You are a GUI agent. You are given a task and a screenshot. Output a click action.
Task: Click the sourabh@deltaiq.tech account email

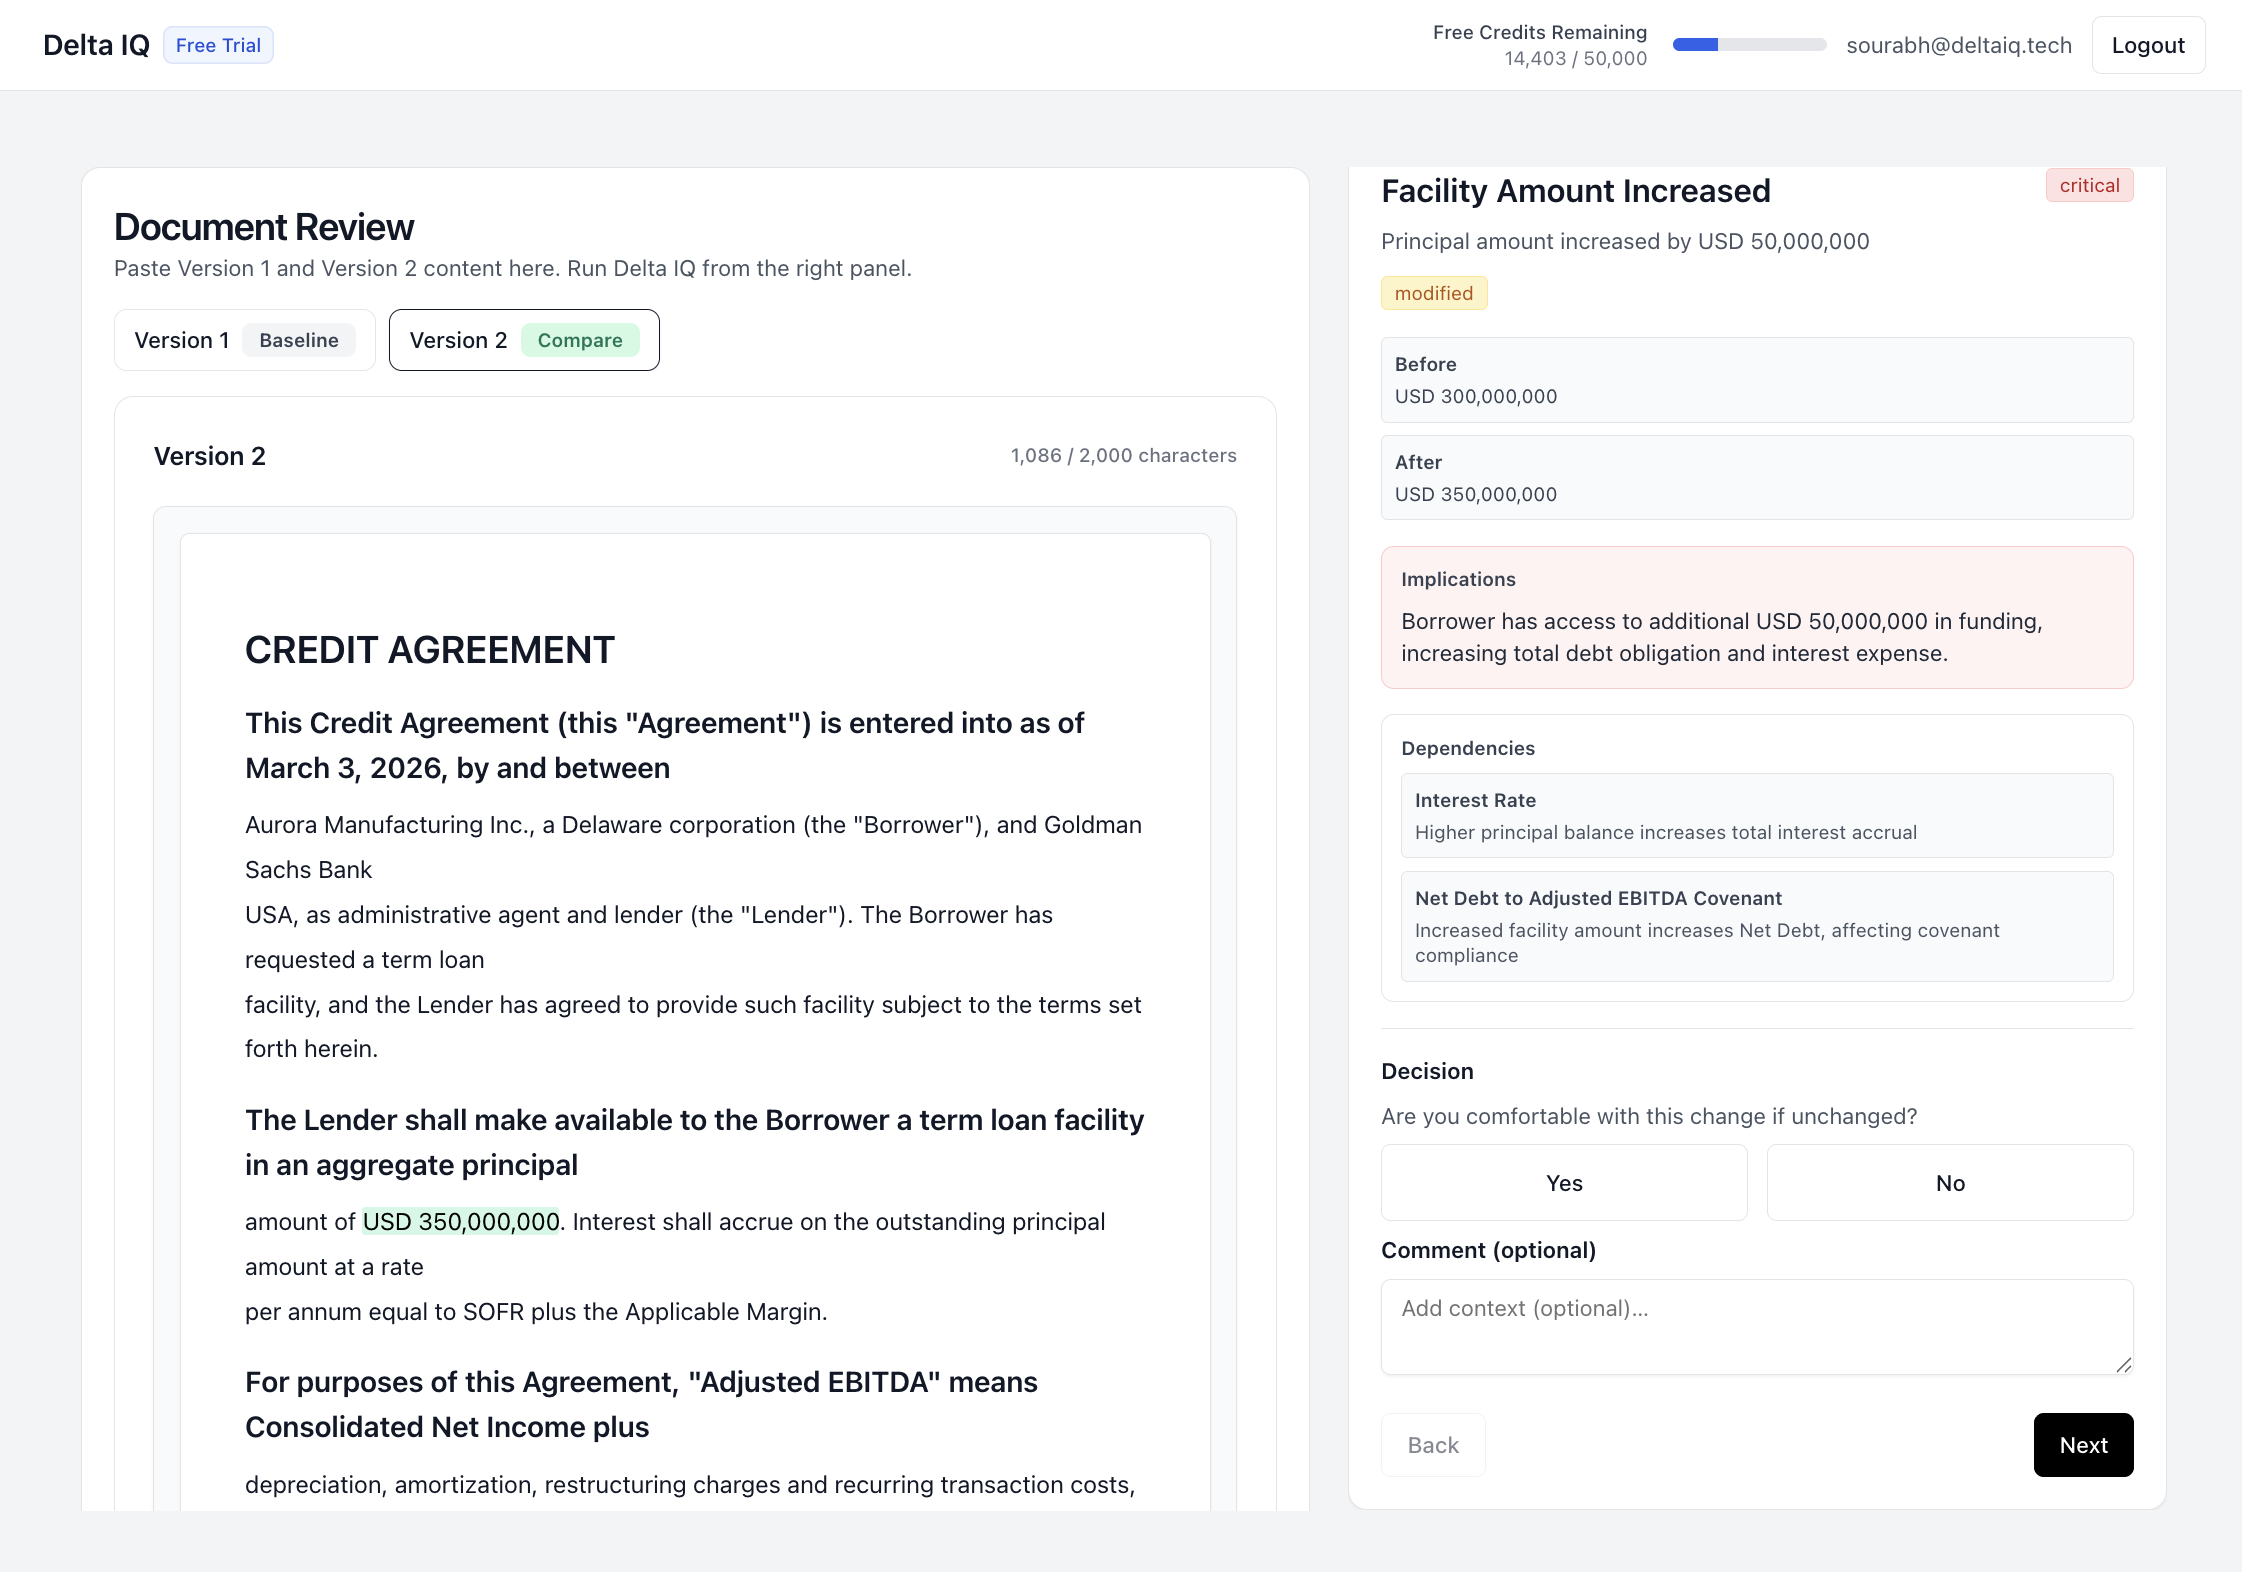[1958, 44]
